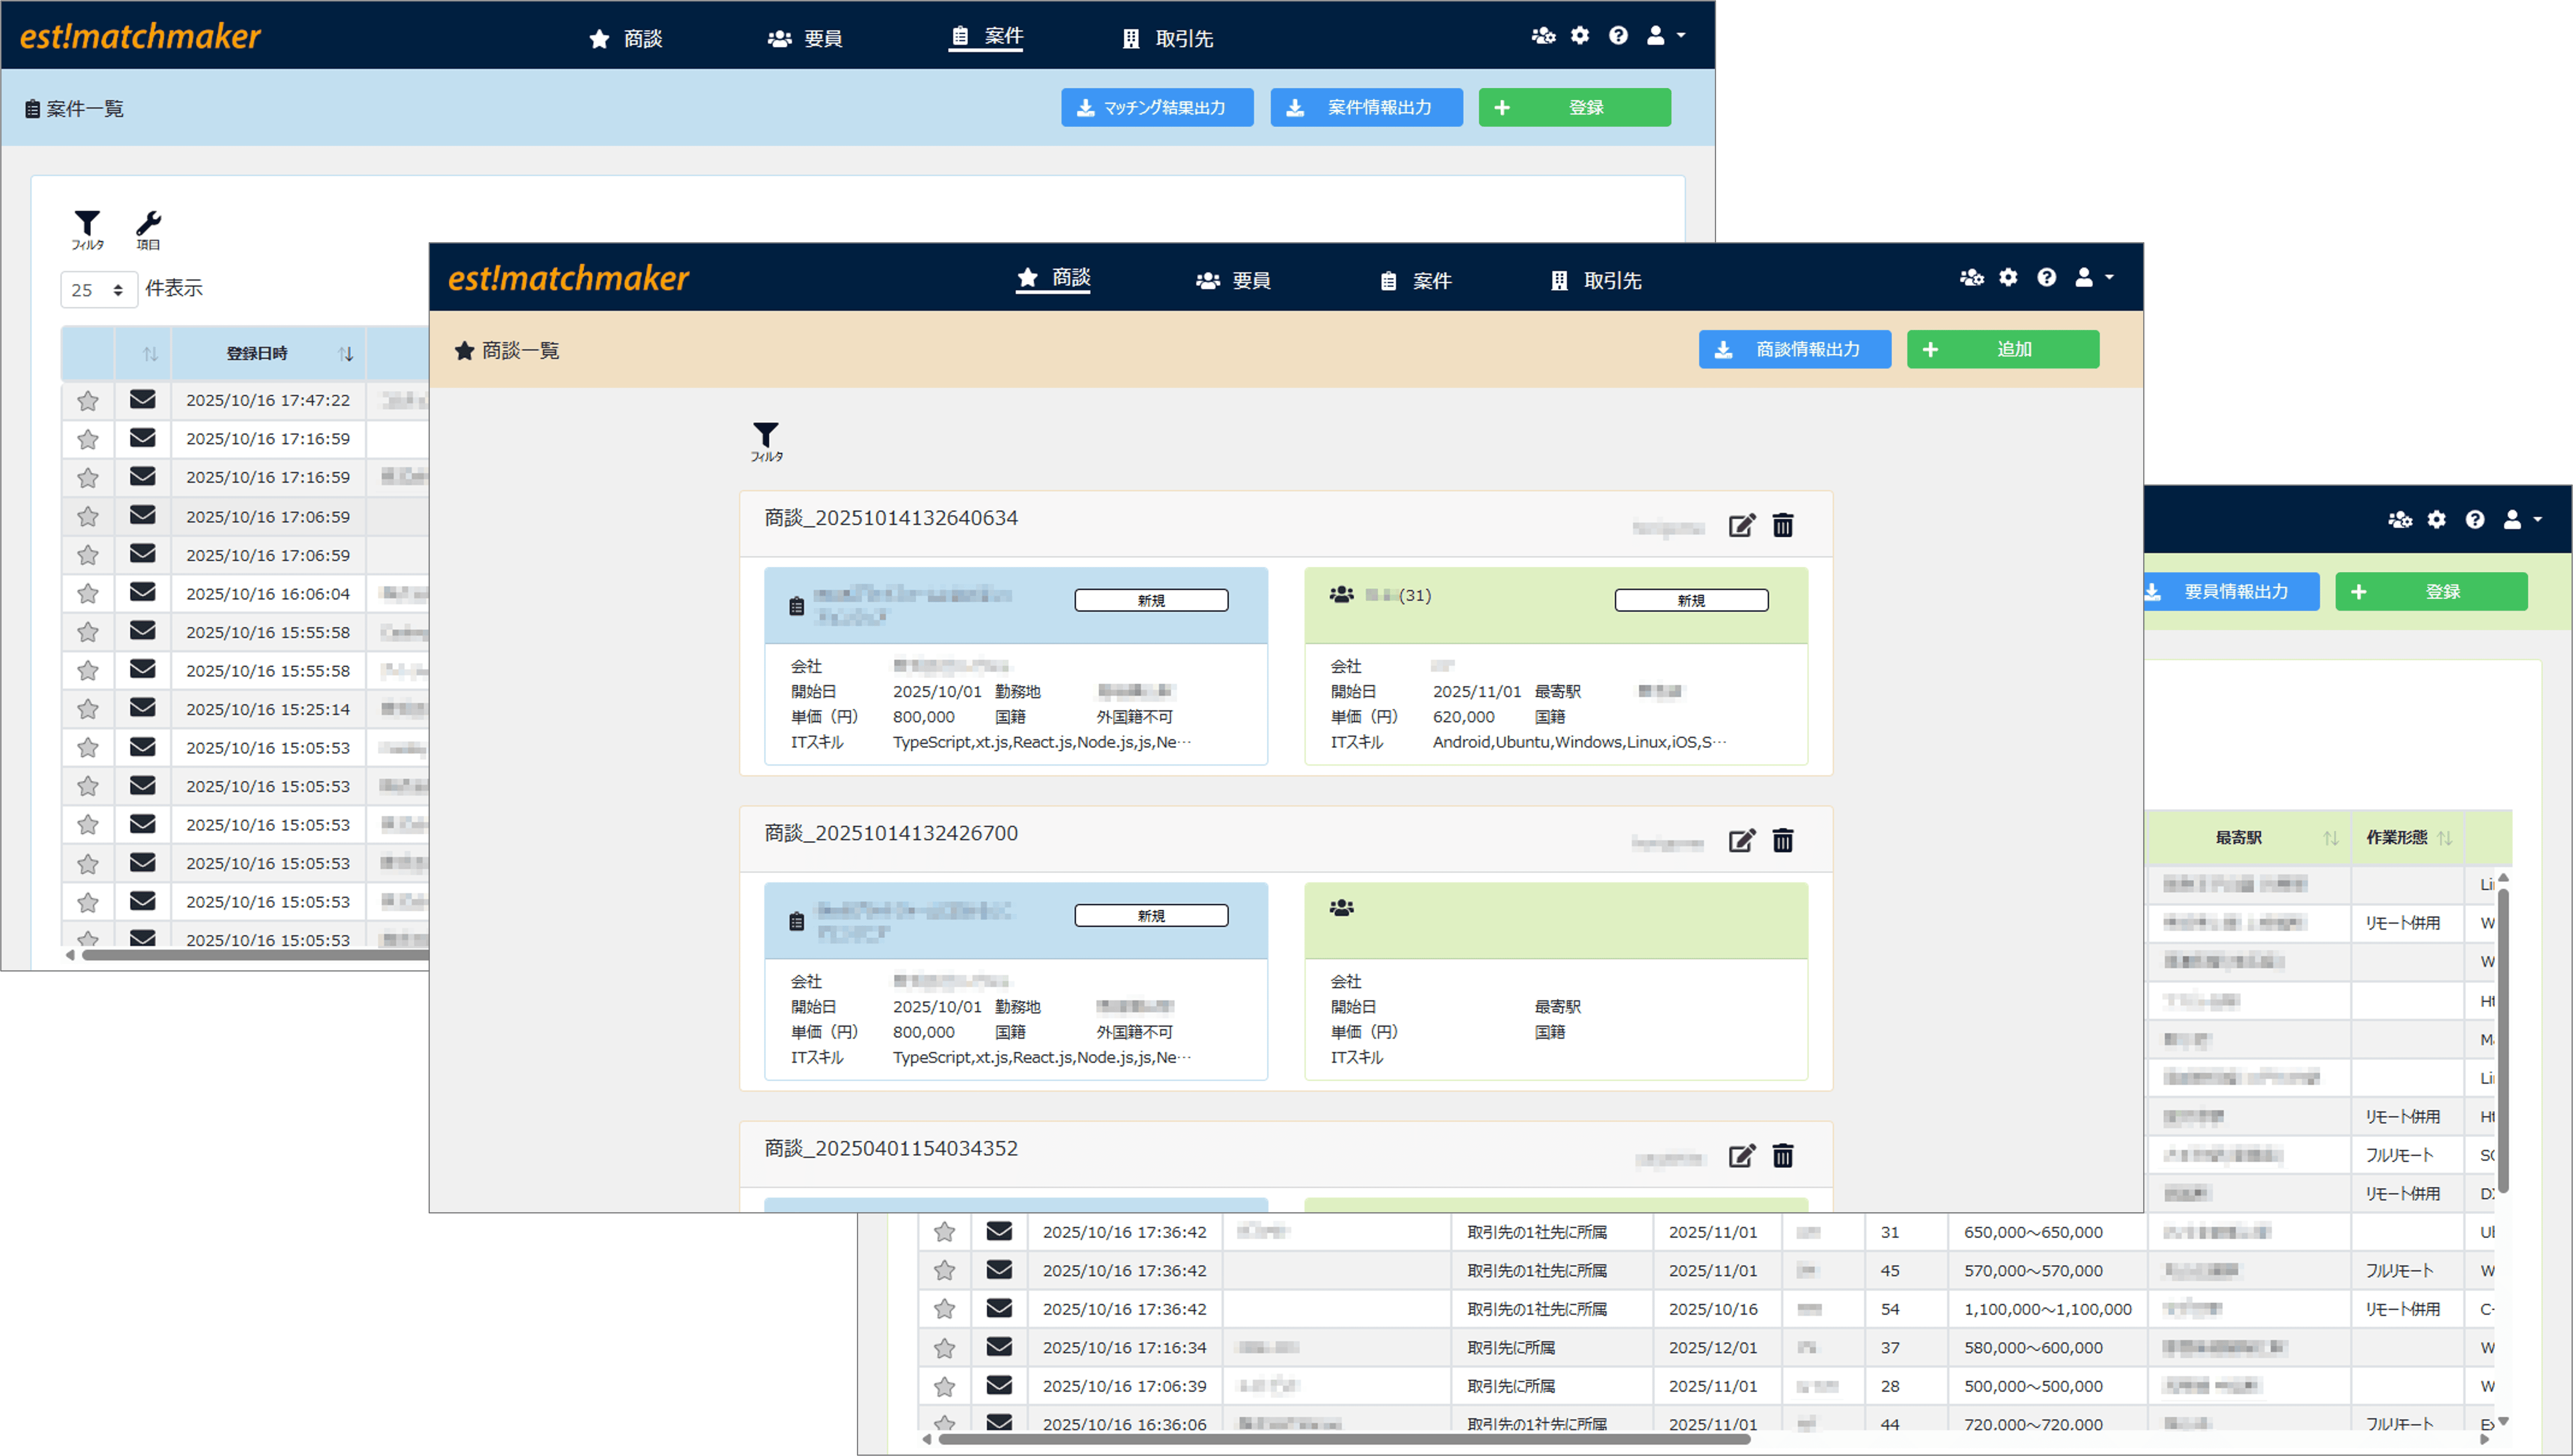Edit 商談_20251014132640634 via pencil icon

[x=1741, y=526]
